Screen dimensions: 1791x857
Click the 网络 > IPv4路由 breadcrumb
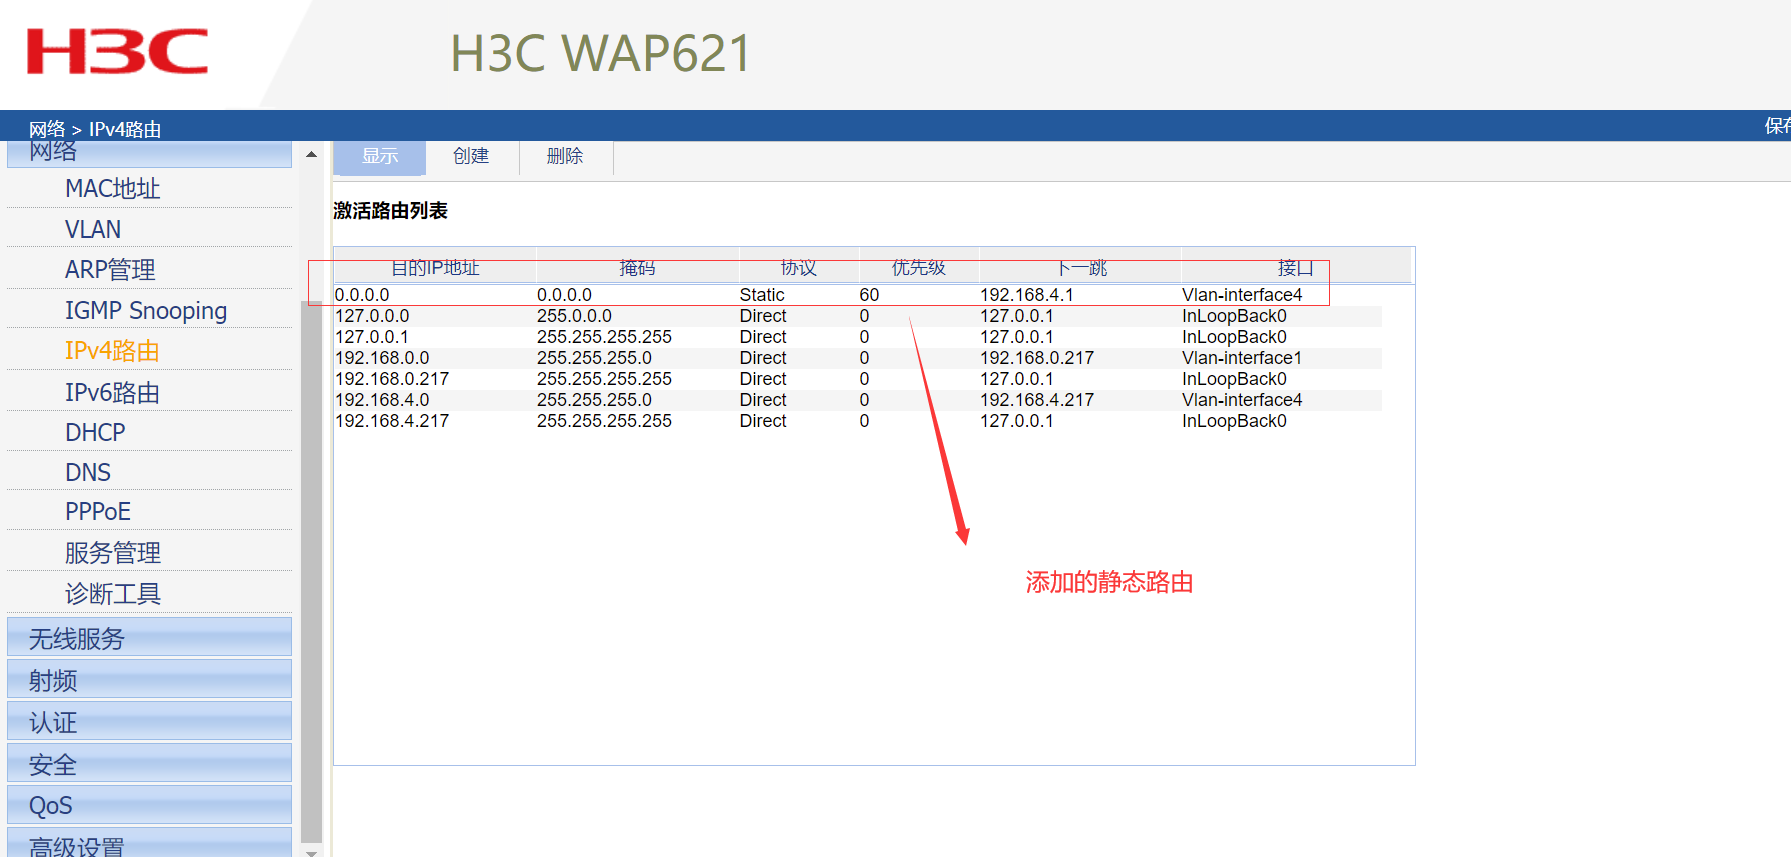tap(95, 129)
